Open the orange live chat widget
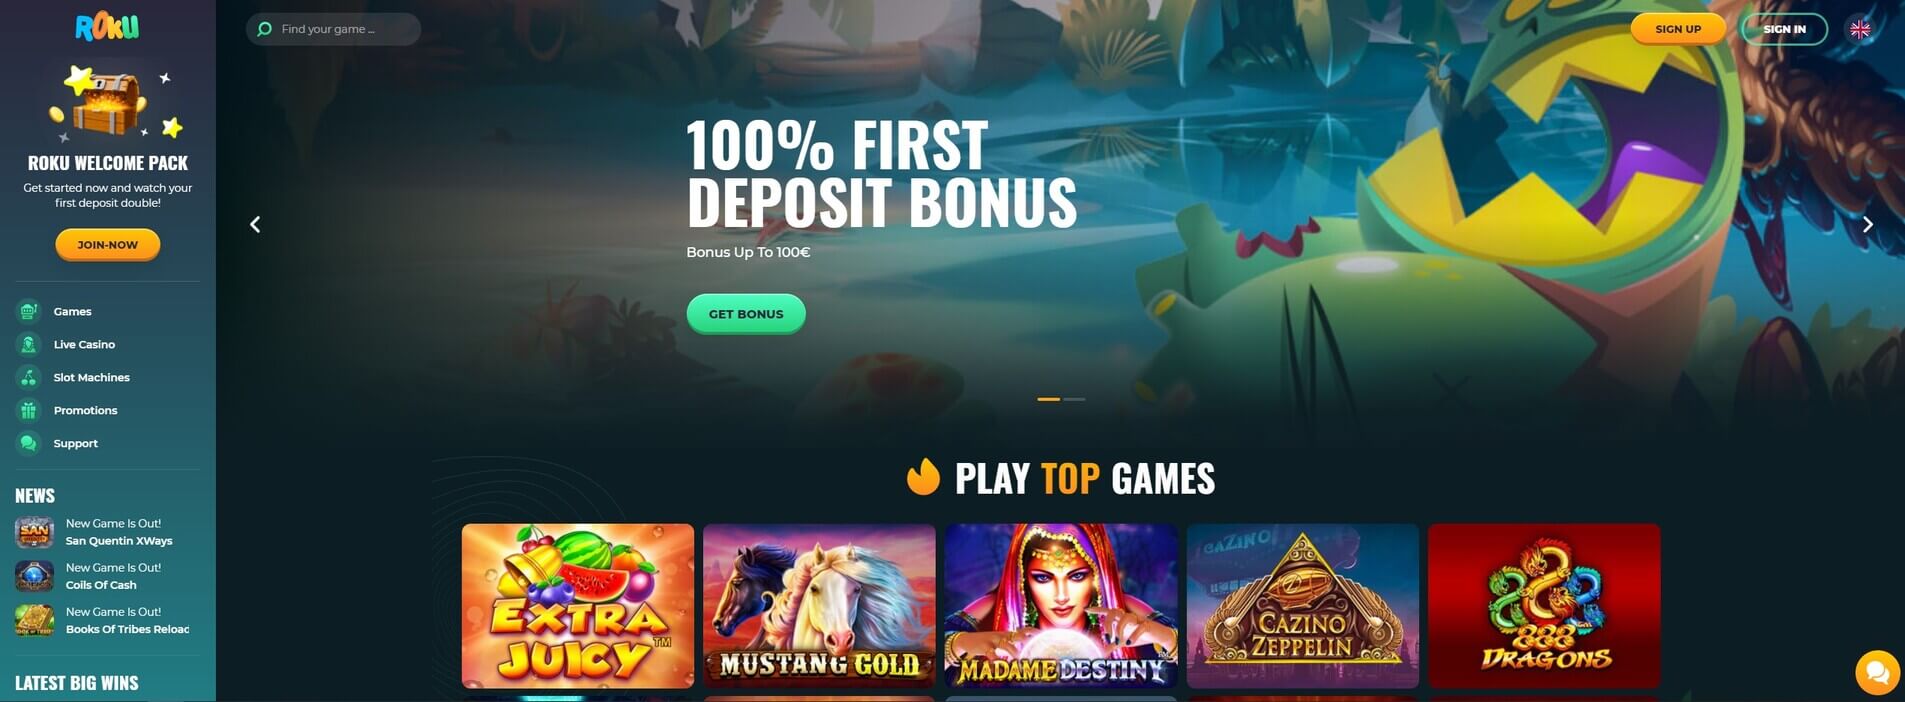 pos(1877,672)
